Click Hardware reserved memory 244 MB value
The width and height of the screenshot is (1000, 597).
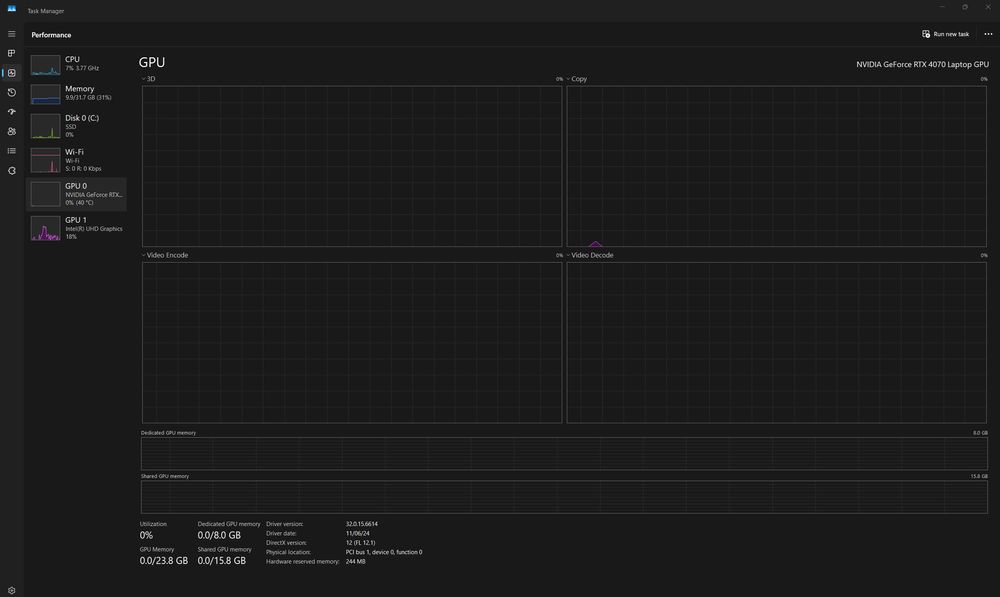355,562
